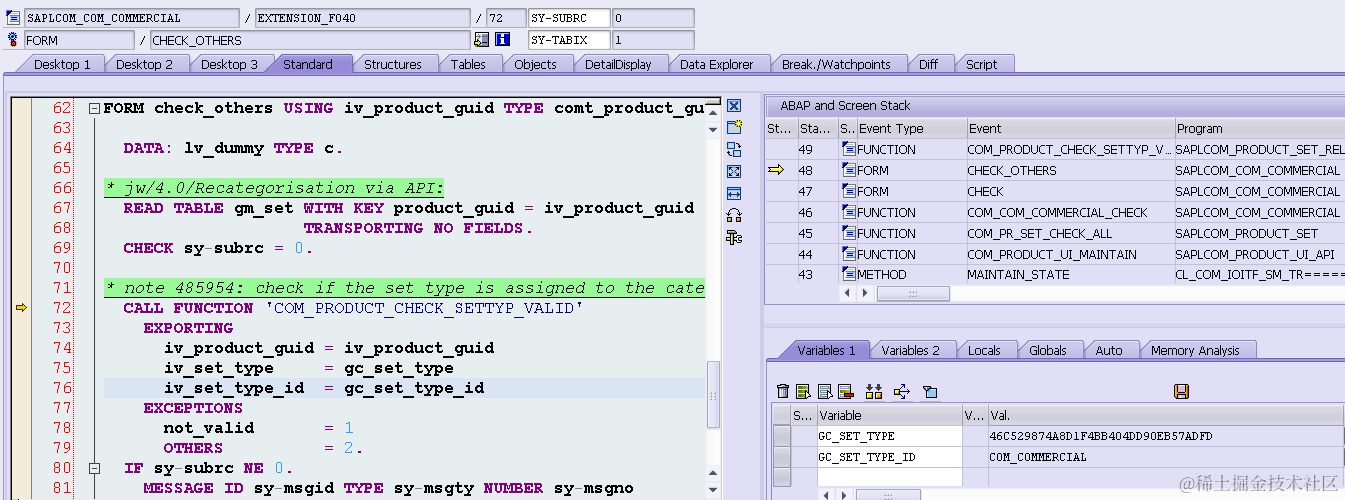The width and height of the screenshot is (1345, 500).
Task: Click the tool services icon at toolbar bottom
Action: point(734,237)
